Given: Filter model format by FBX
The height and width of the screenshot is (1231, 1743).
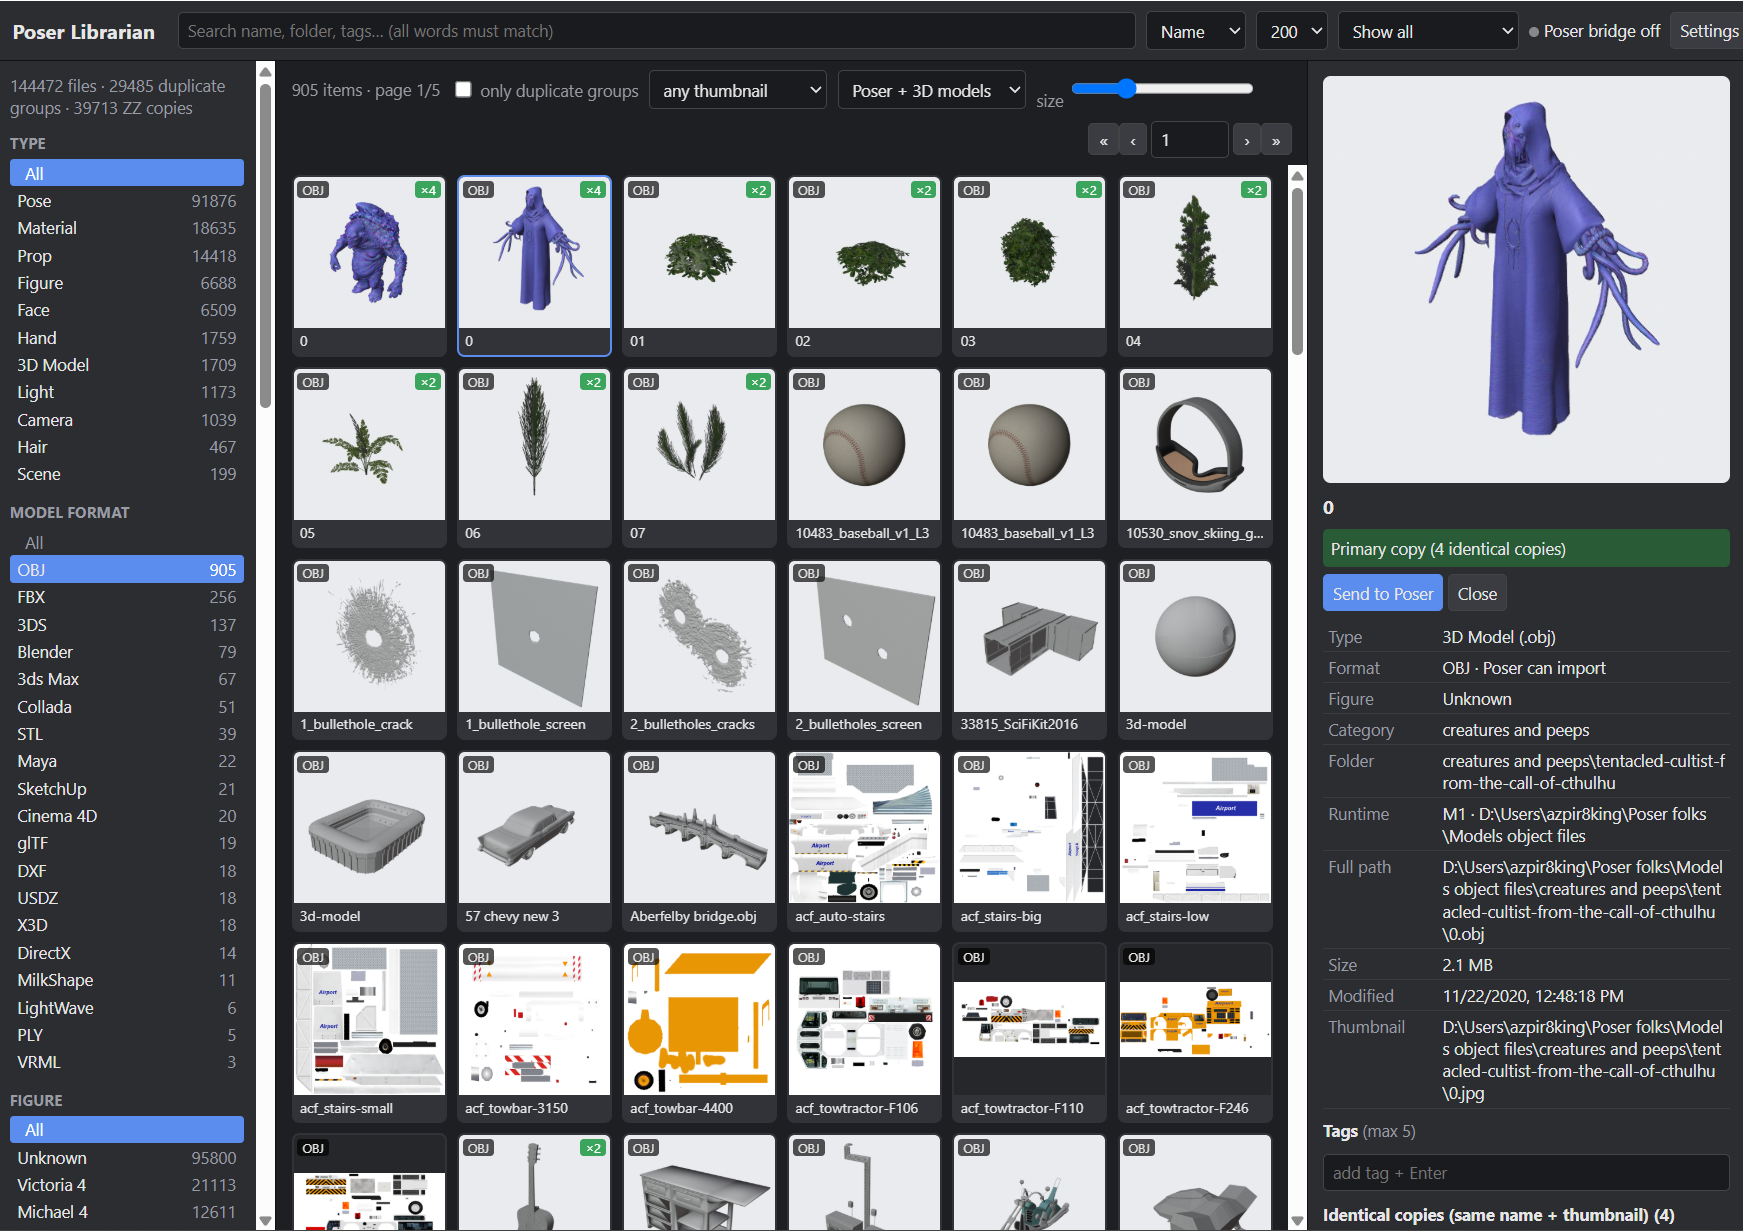Looking at the screenshot, I should pos(127,597).
